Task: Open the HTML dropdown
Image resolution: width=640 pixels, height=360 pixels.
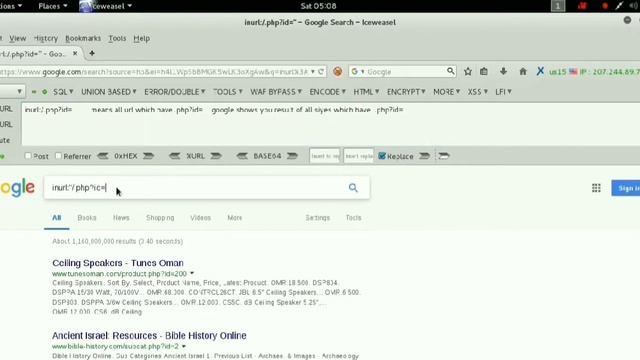Action: pyautogui.click(x=366, y=92)
